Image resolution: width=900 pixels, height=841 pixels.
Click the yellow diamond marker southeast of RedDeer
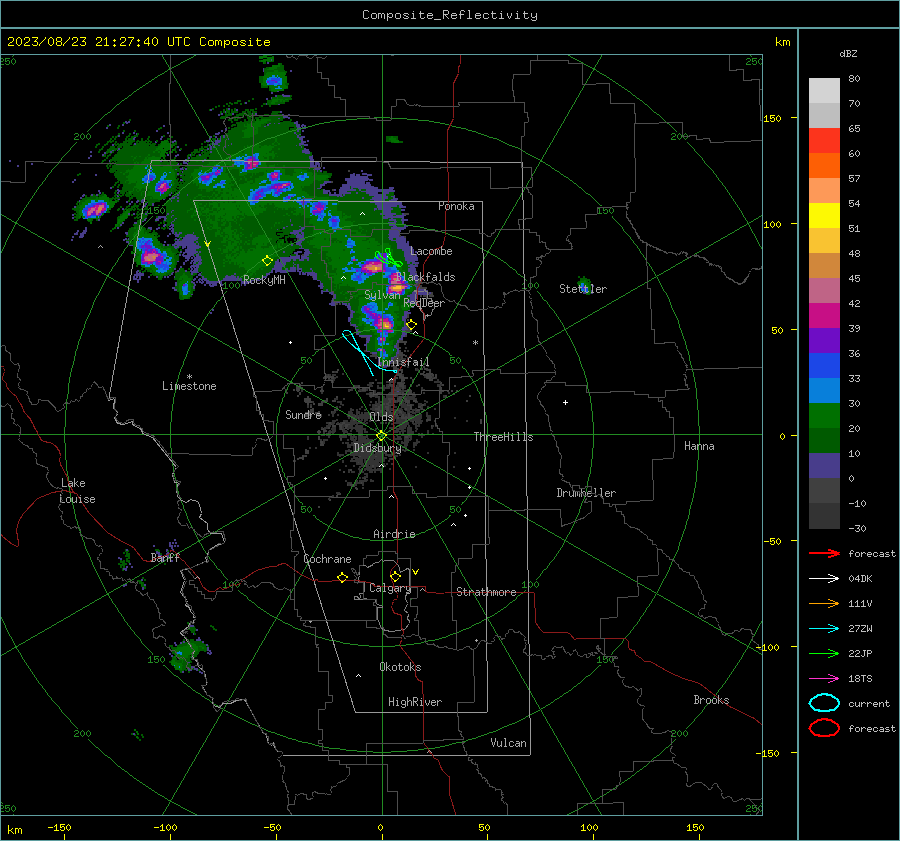411,325
